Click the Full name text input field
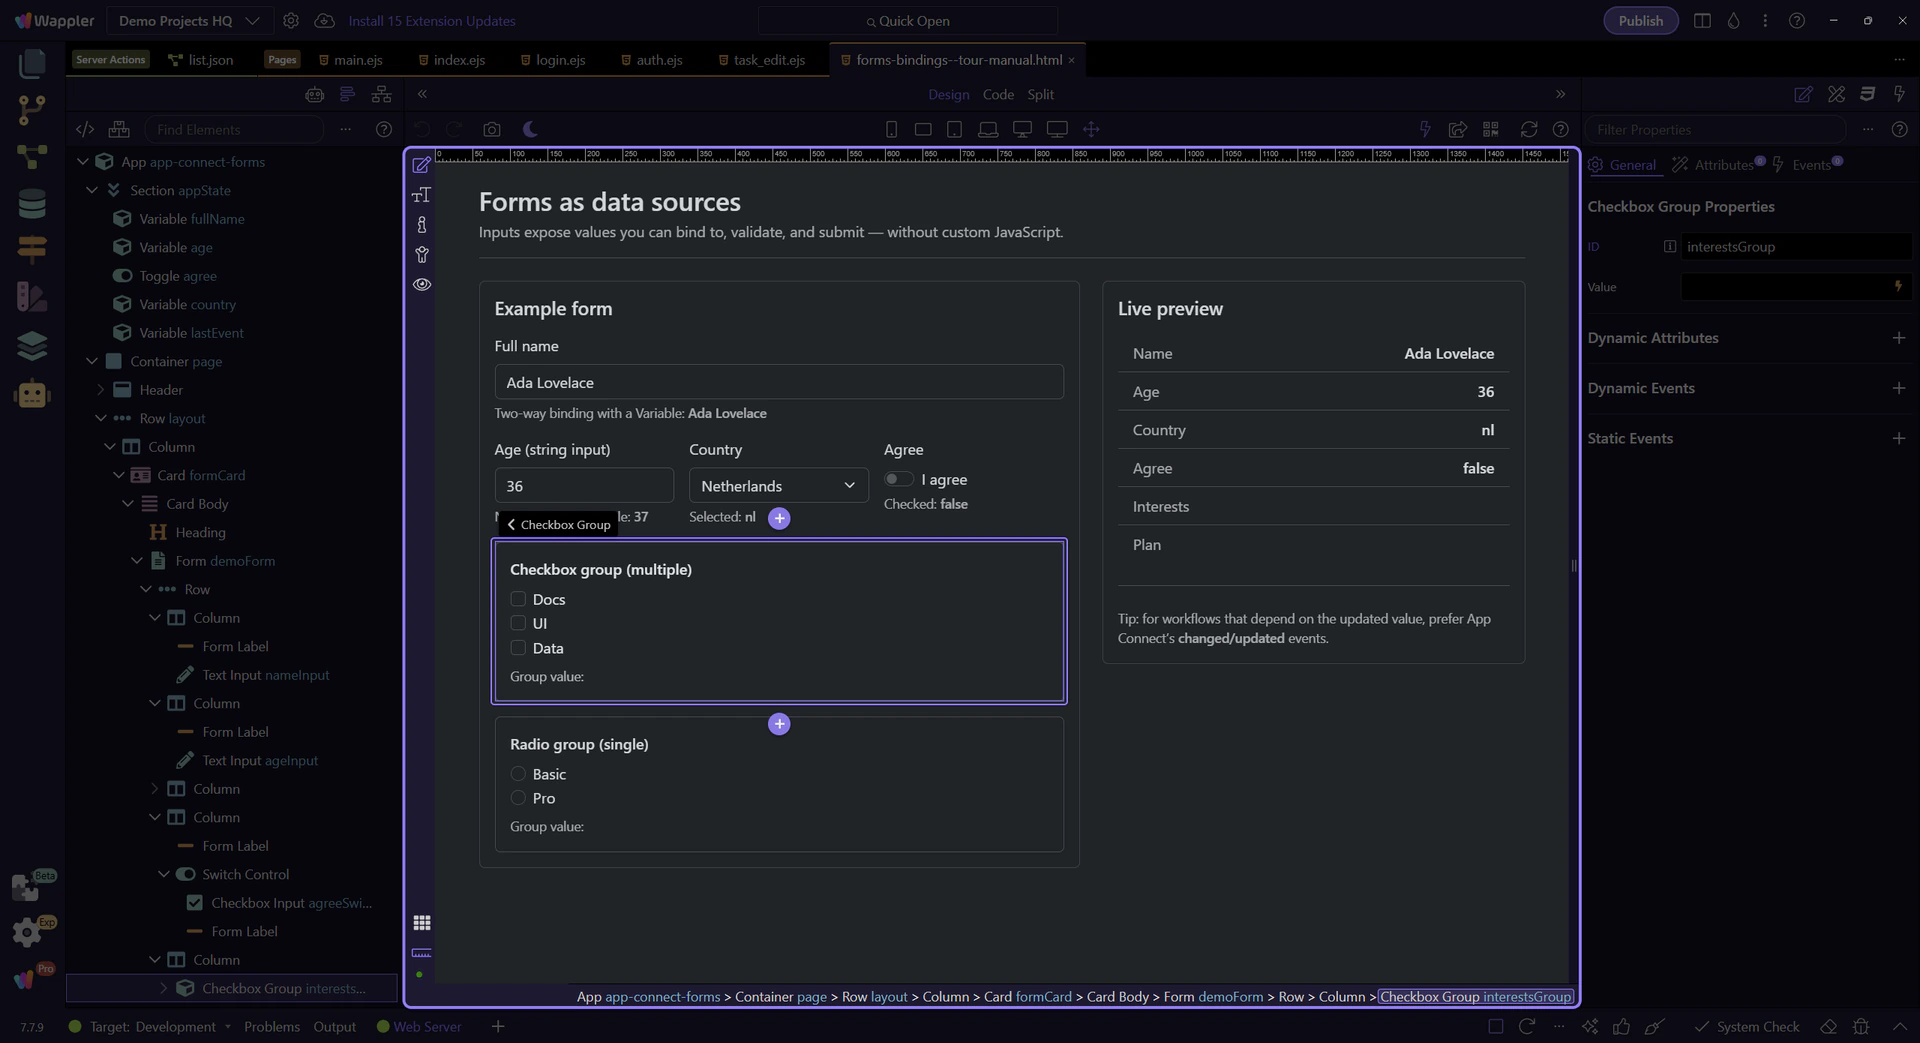Screen dimensions: 1920x1043 point(778,382)
